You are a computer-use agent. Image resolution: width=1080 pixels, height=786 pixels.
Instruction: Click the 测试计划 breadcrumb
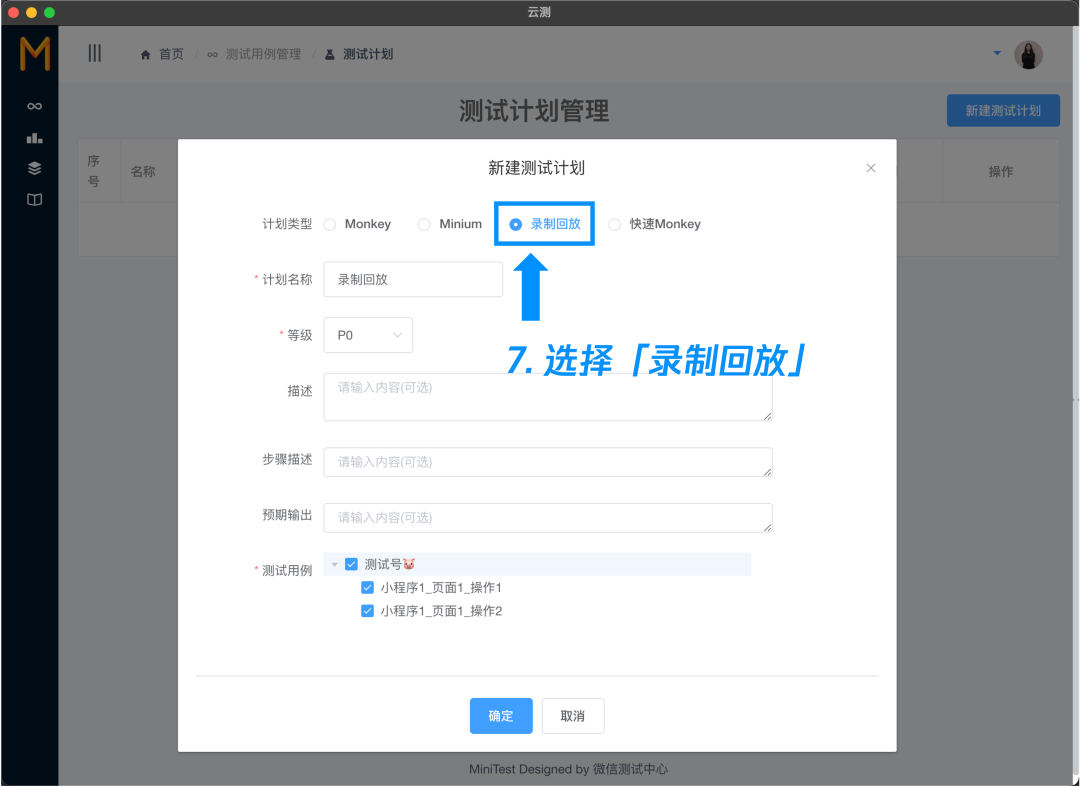pyautogui.click(x=368, y=54)
